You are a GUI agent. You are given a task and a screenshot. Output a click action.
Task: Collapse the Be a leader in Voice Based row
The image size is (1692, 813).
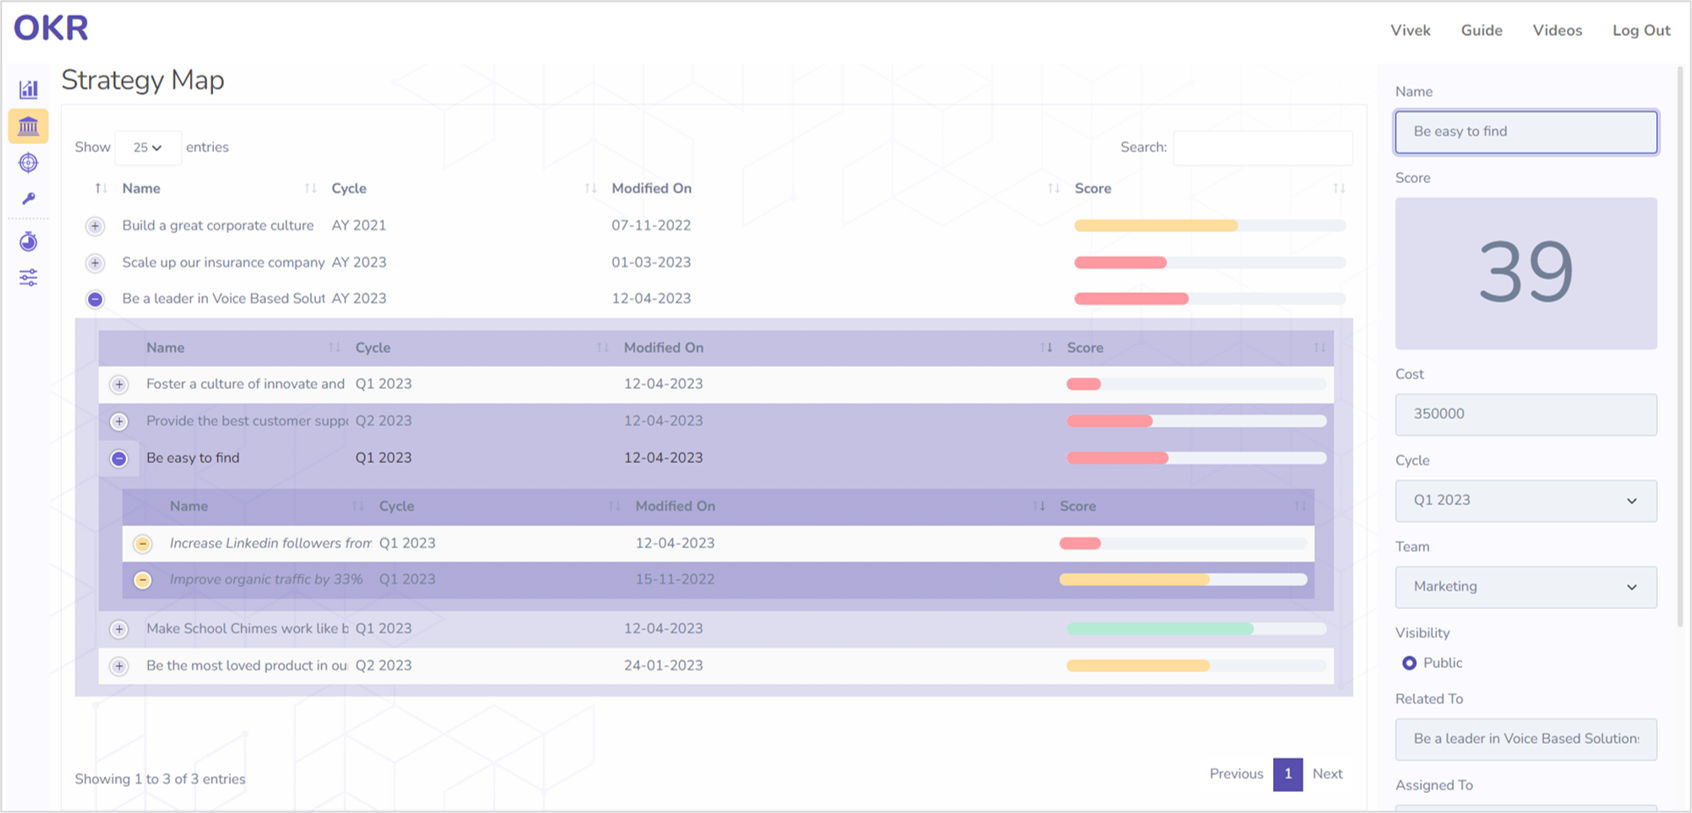click(x=95, y=299)
